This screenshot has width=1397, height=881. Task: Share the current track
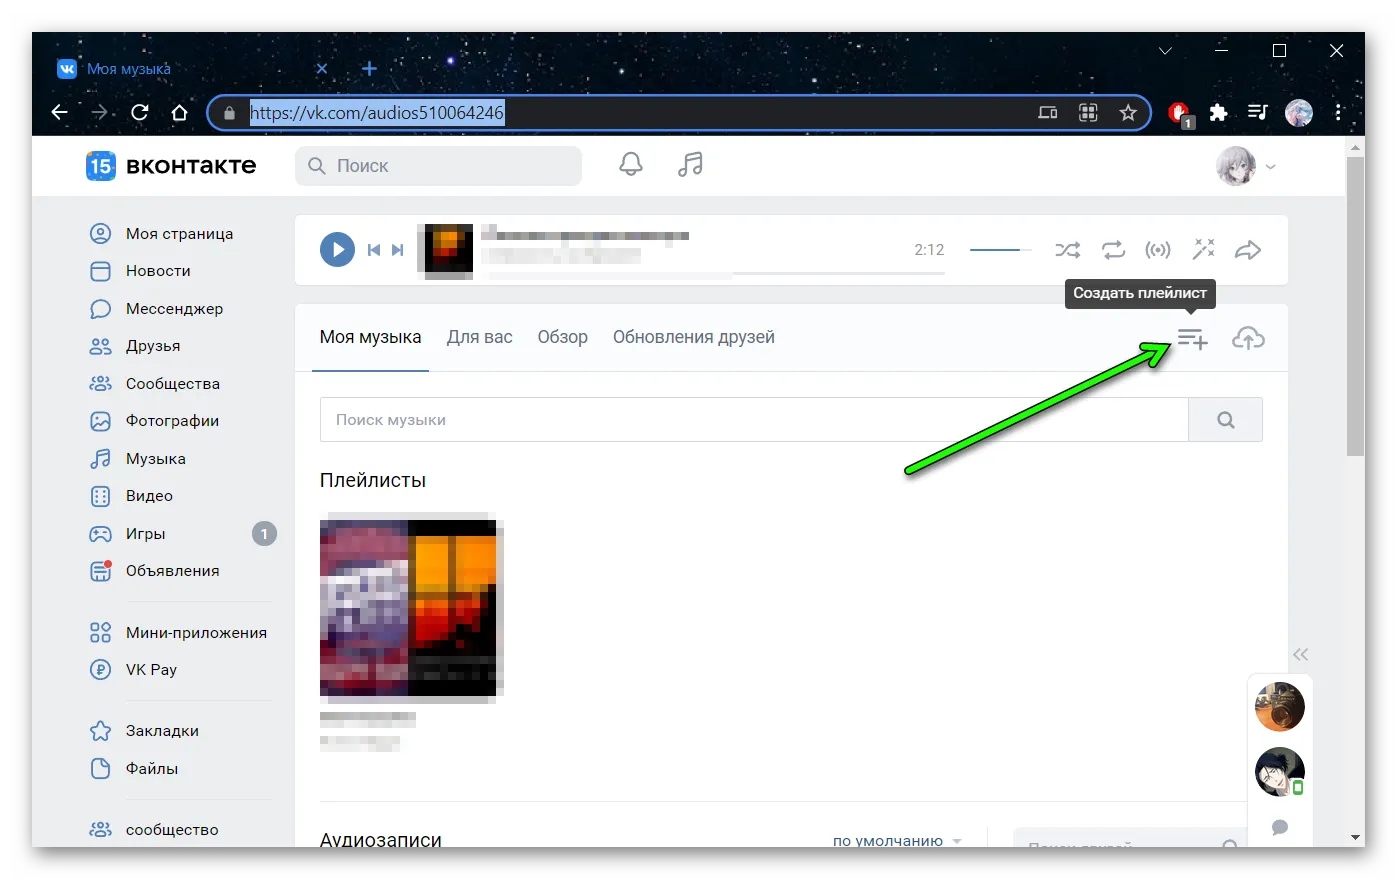pos(1248,250)
